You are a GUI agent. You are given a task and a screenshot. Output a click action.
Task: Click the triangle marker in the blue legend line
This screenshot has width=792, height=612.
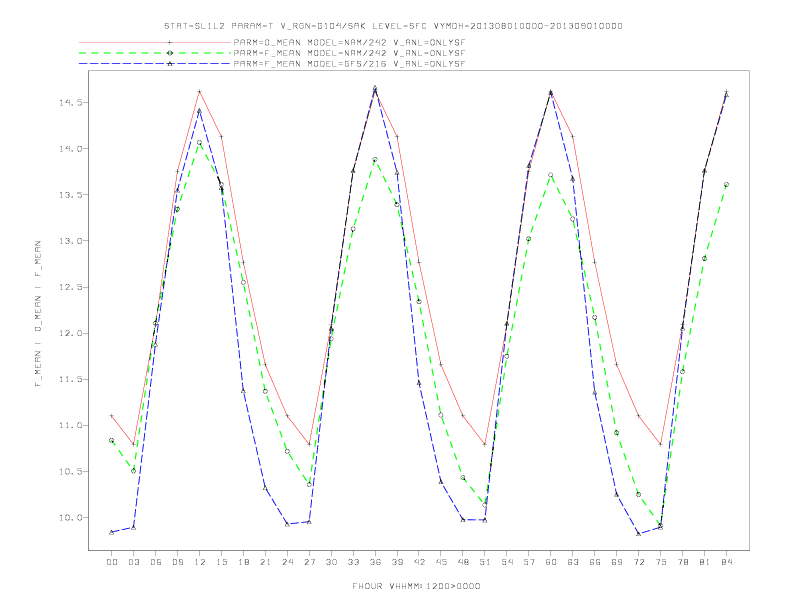pyautogui.click(x=170, y=64)
